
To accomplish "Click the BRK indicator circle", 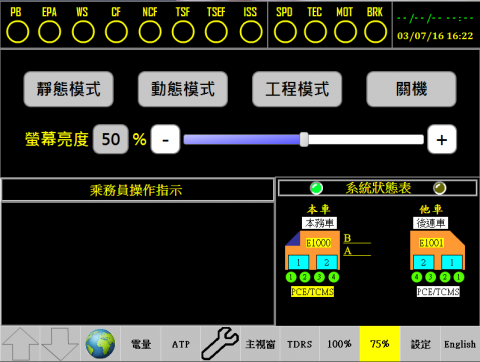I will [375, 32].
